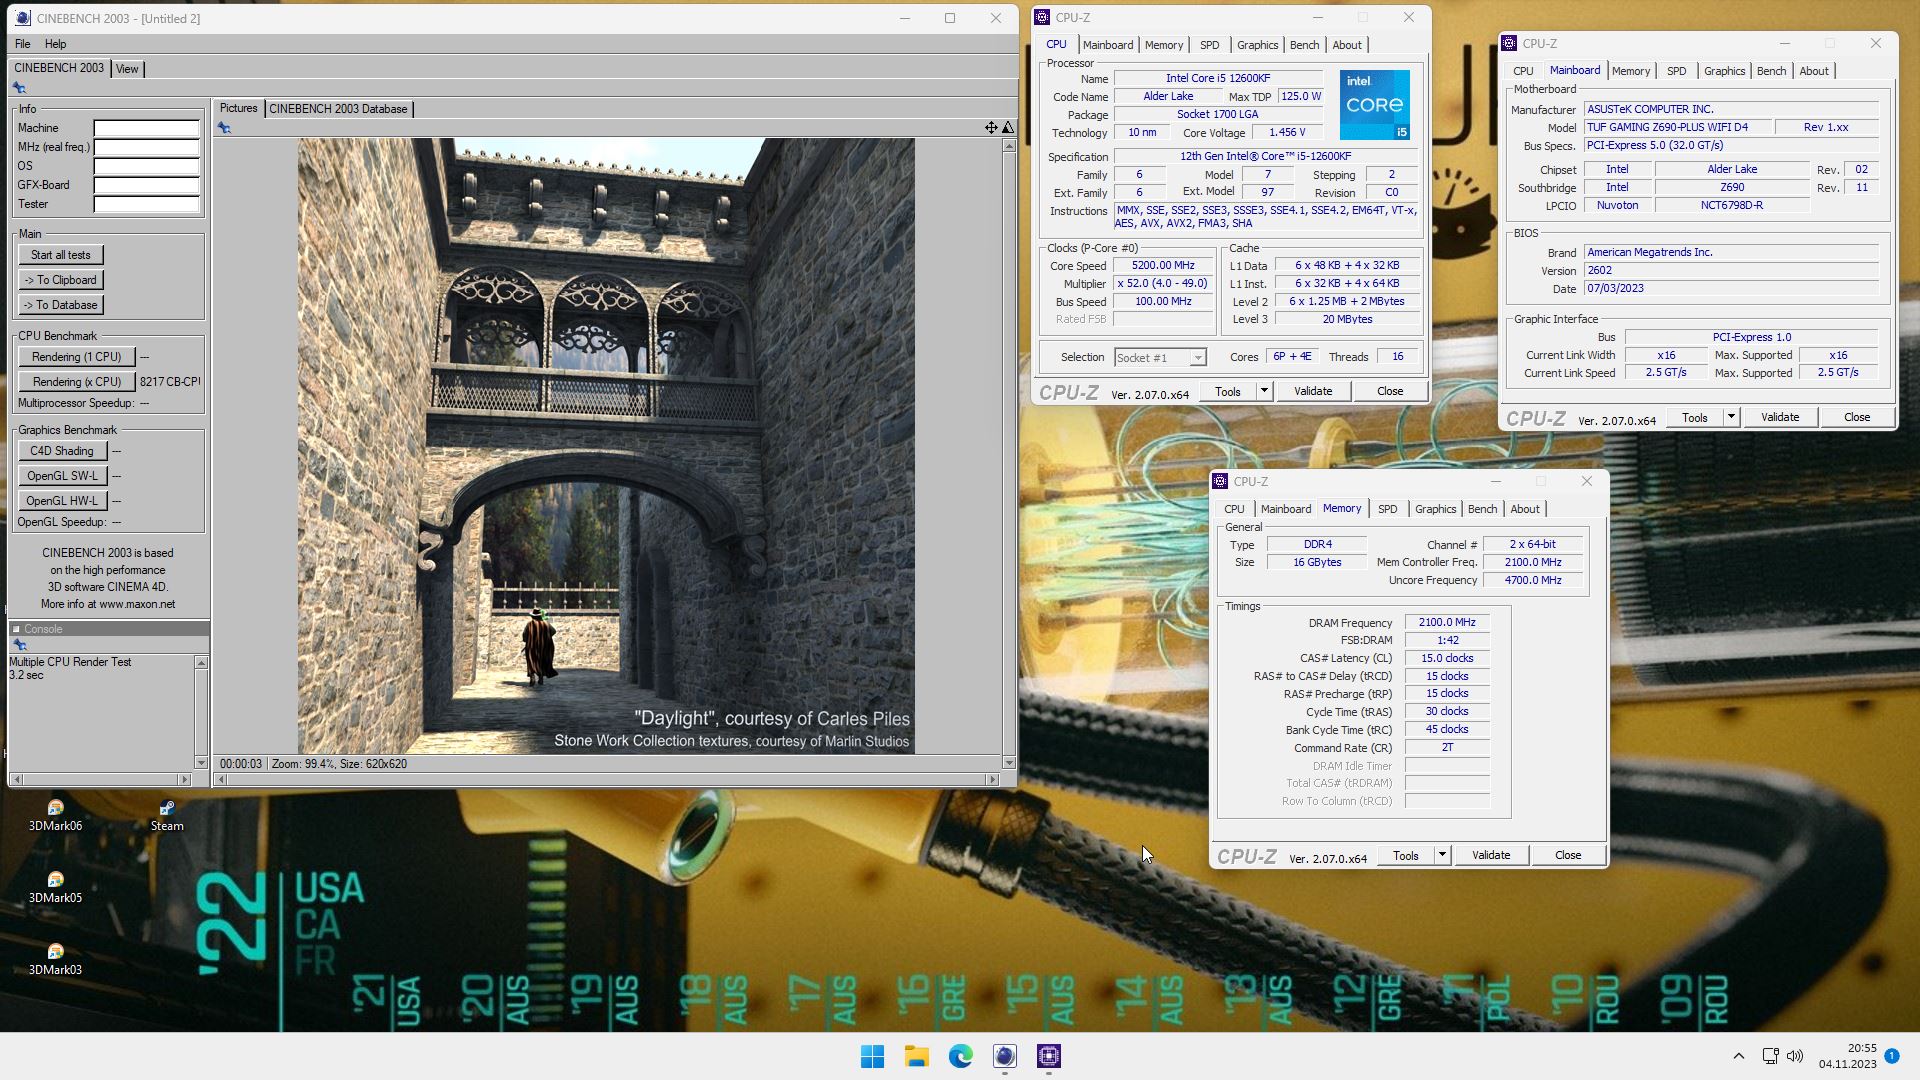The image size is (1920, 1080).
Task: Open Graphics tab in CPU-Z Mainboard window
Action: [1724, 71]
